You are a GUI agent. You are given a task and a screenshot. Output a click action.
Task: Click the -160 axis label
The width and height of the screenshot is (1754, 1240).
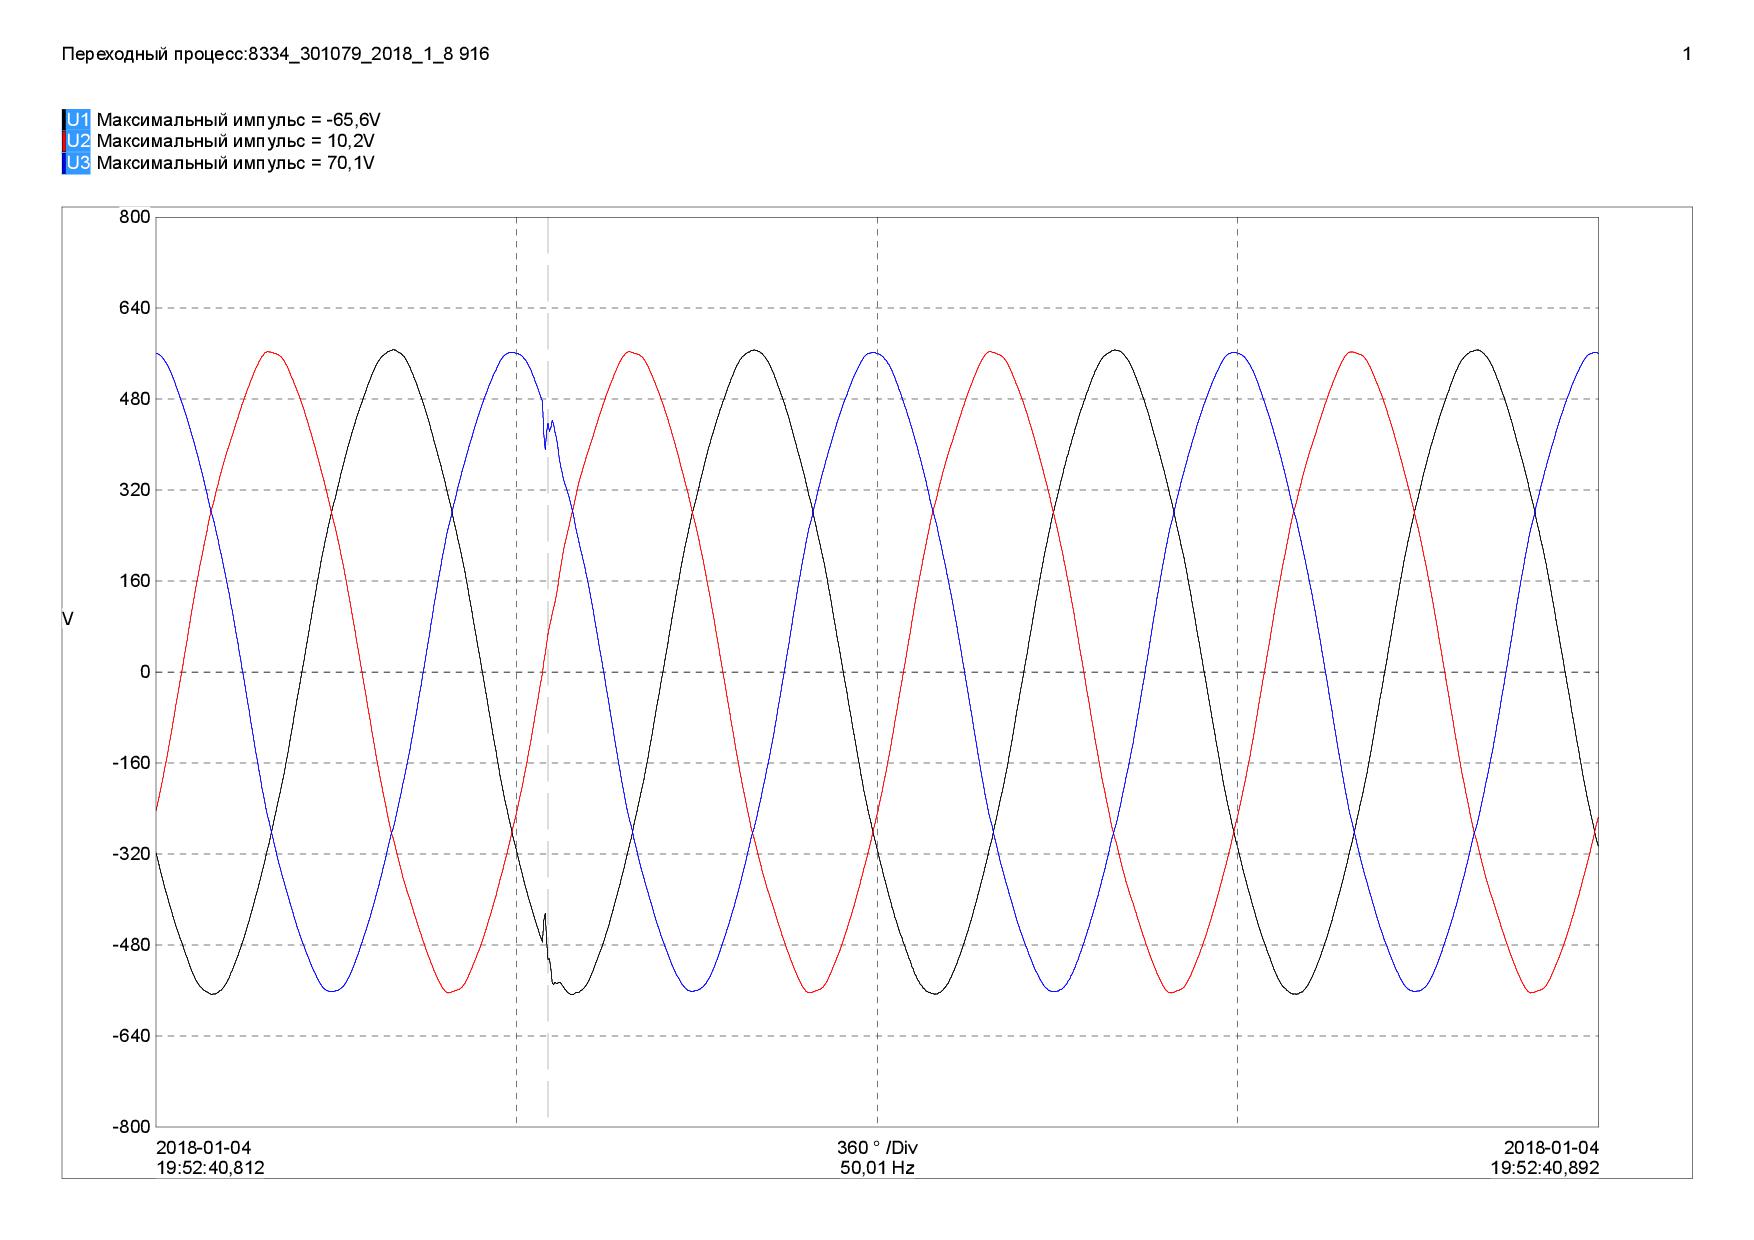pos(133,763)
